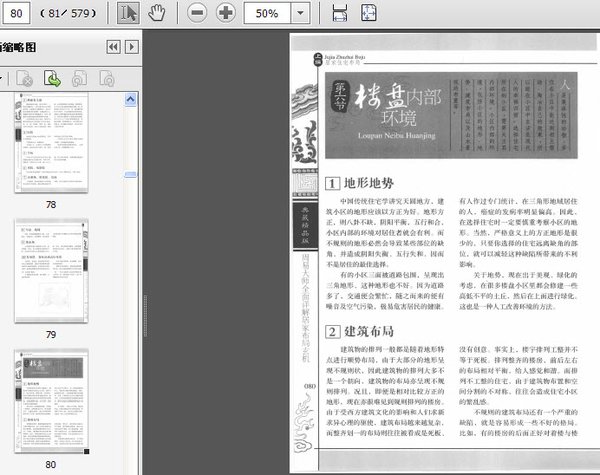Click the 50% zoom value field
This screenshot has height=475, width=600.
click(267, 14)
